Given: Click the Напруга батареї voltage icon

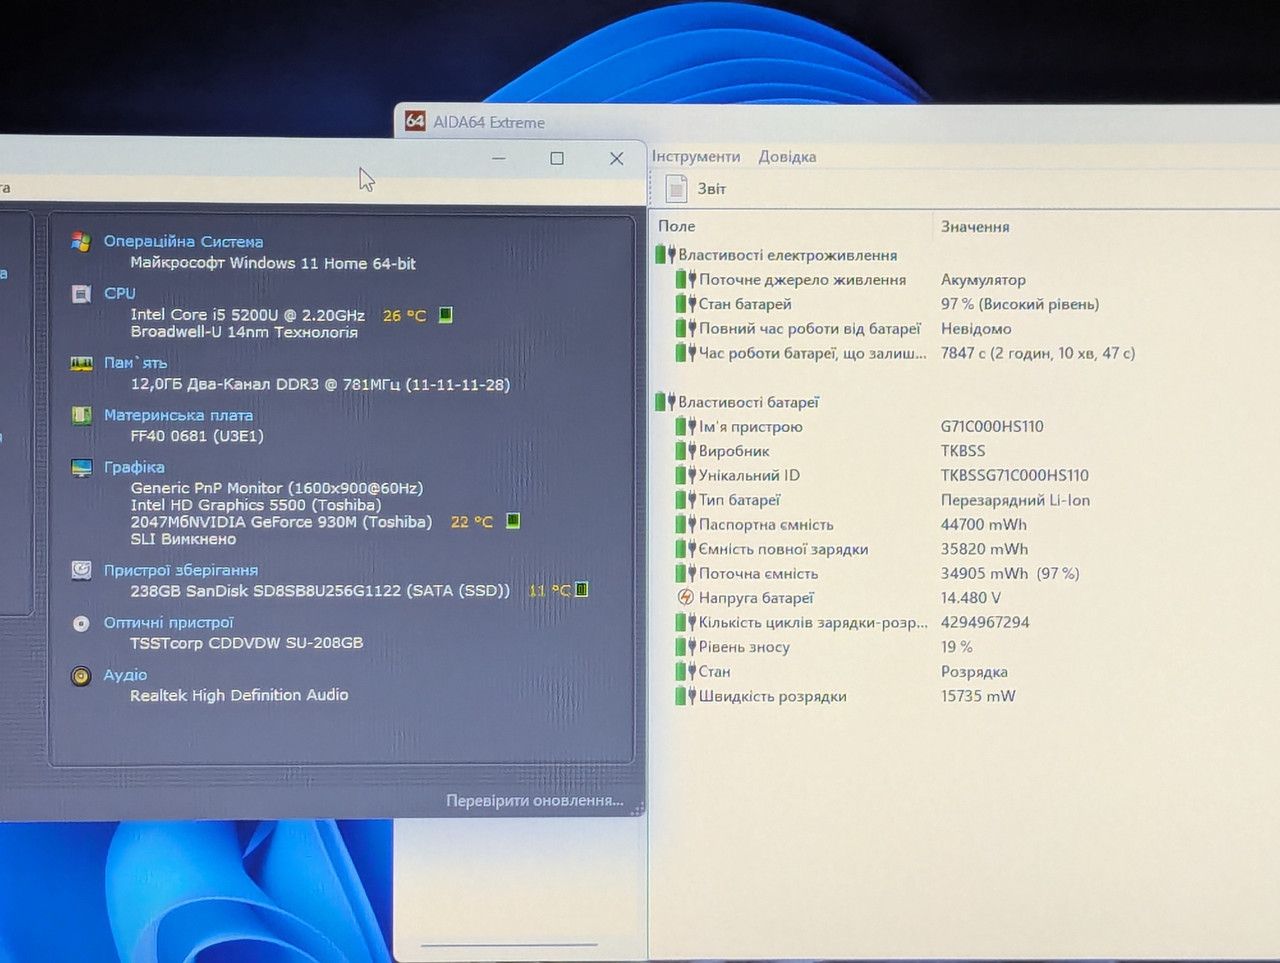Looking at the screenshot, I should coord(685,598).
